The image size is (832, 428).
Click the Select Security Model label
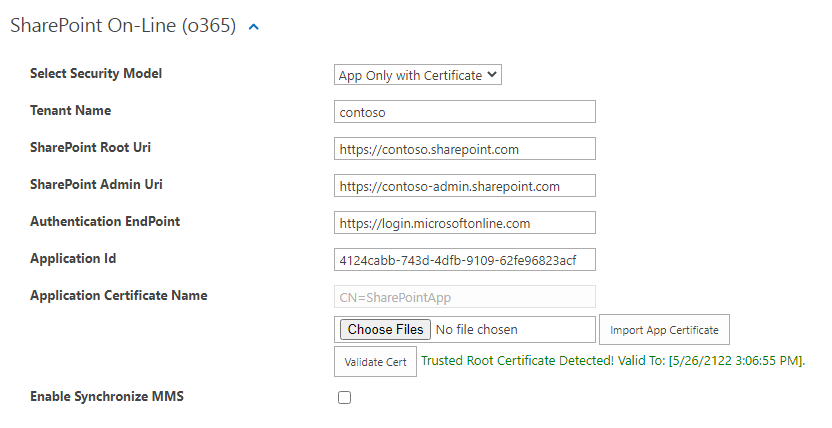[x=96, y=74]
